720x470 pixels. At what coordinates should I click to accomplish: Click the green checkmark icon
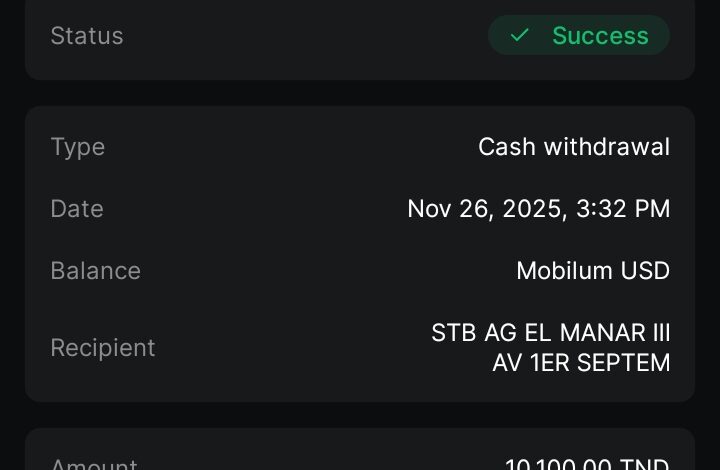(x=519, y=36)
